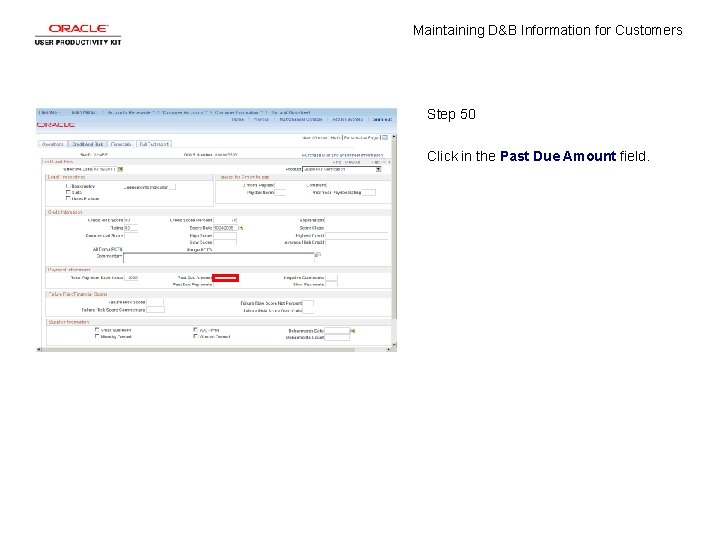Viewport: 720px width, 540px height.
Task: Click the Customer Accounts breadcrumb
Action: (183, 112)
